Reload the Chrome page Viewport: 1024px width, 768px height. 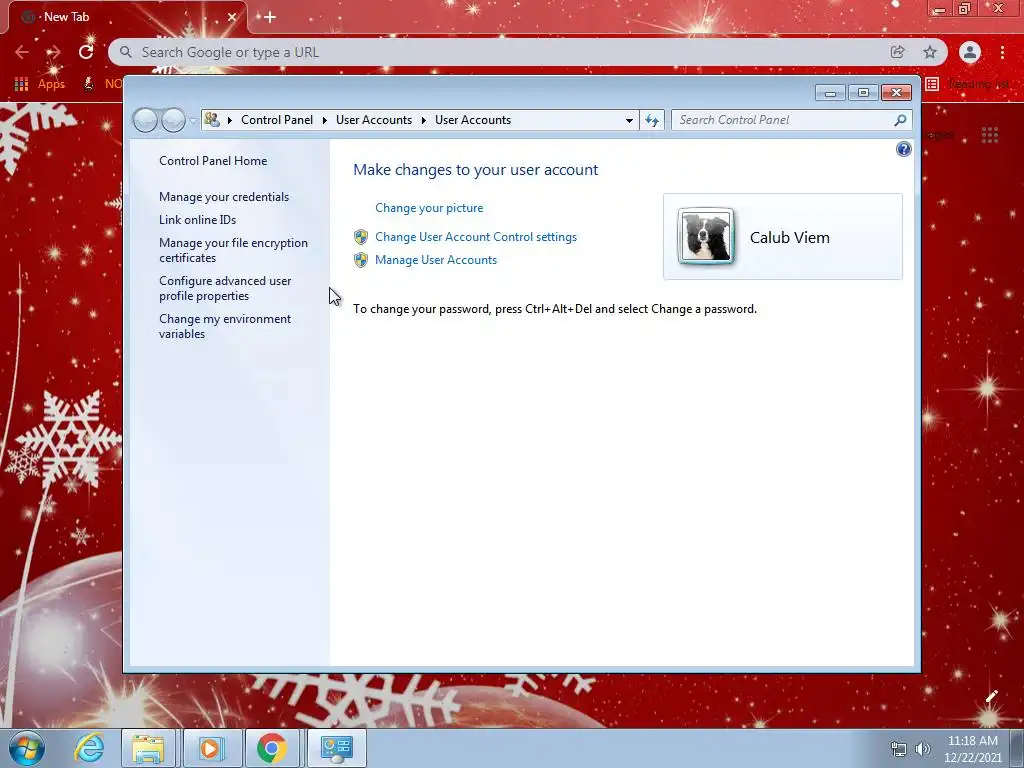[86, 52]
